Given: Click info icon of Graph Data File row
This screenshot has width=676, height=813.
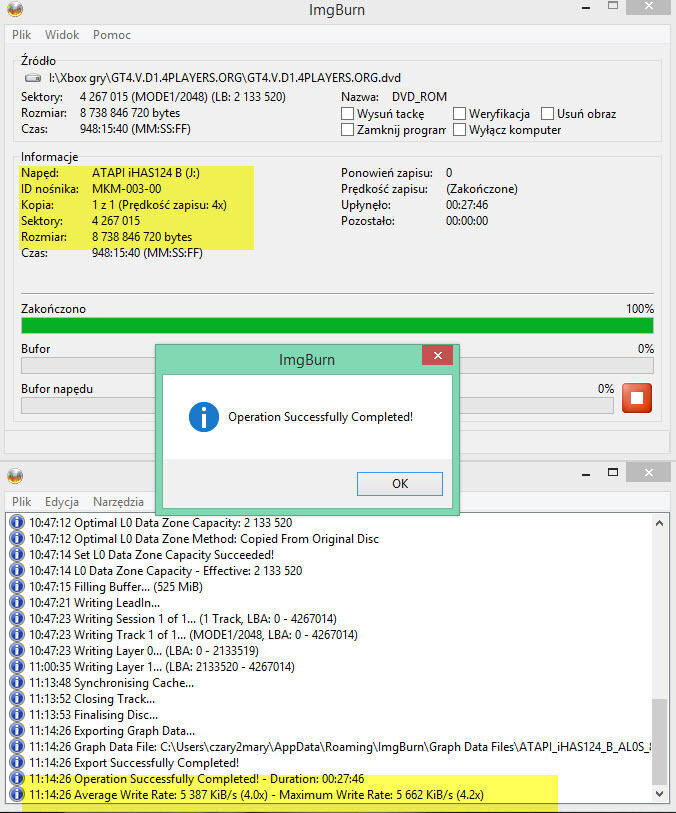Looking at the screenshot, I should (x=17, y=747).
